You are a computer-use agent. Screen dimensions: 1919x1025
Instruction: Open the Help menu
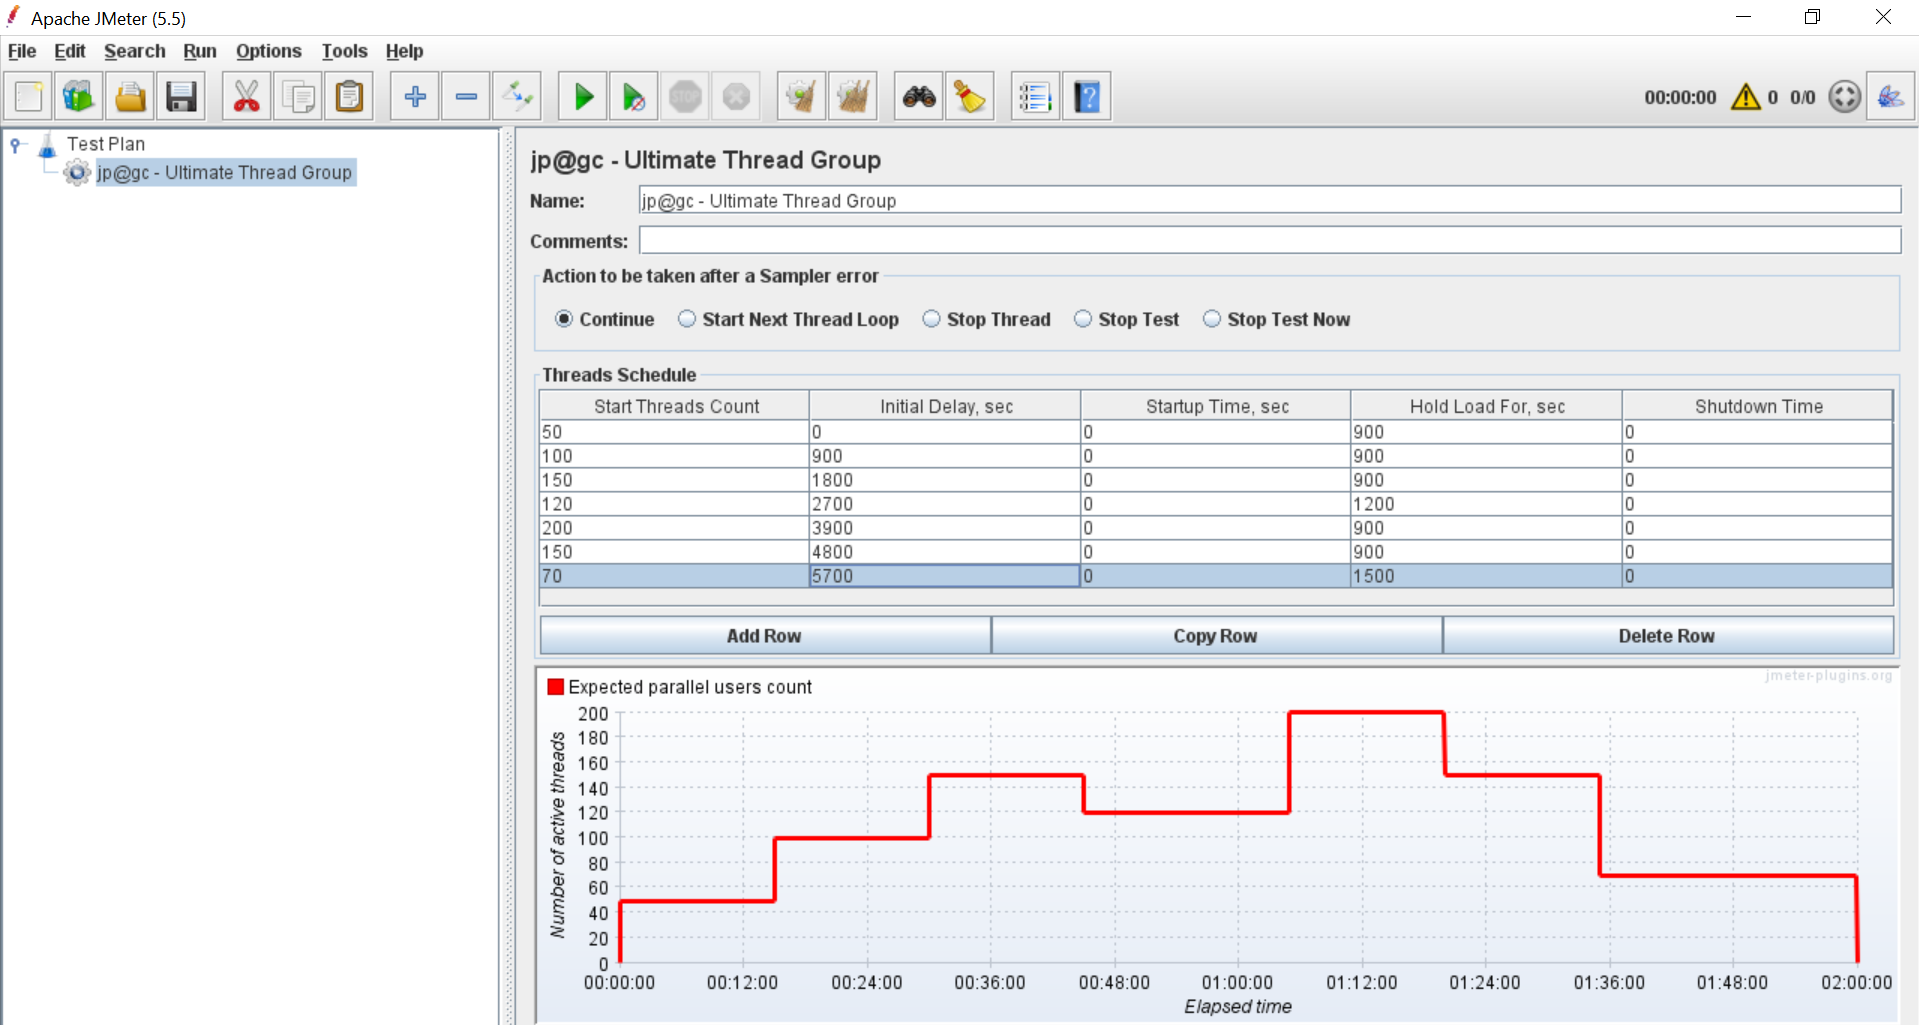(x=405, y=51)
